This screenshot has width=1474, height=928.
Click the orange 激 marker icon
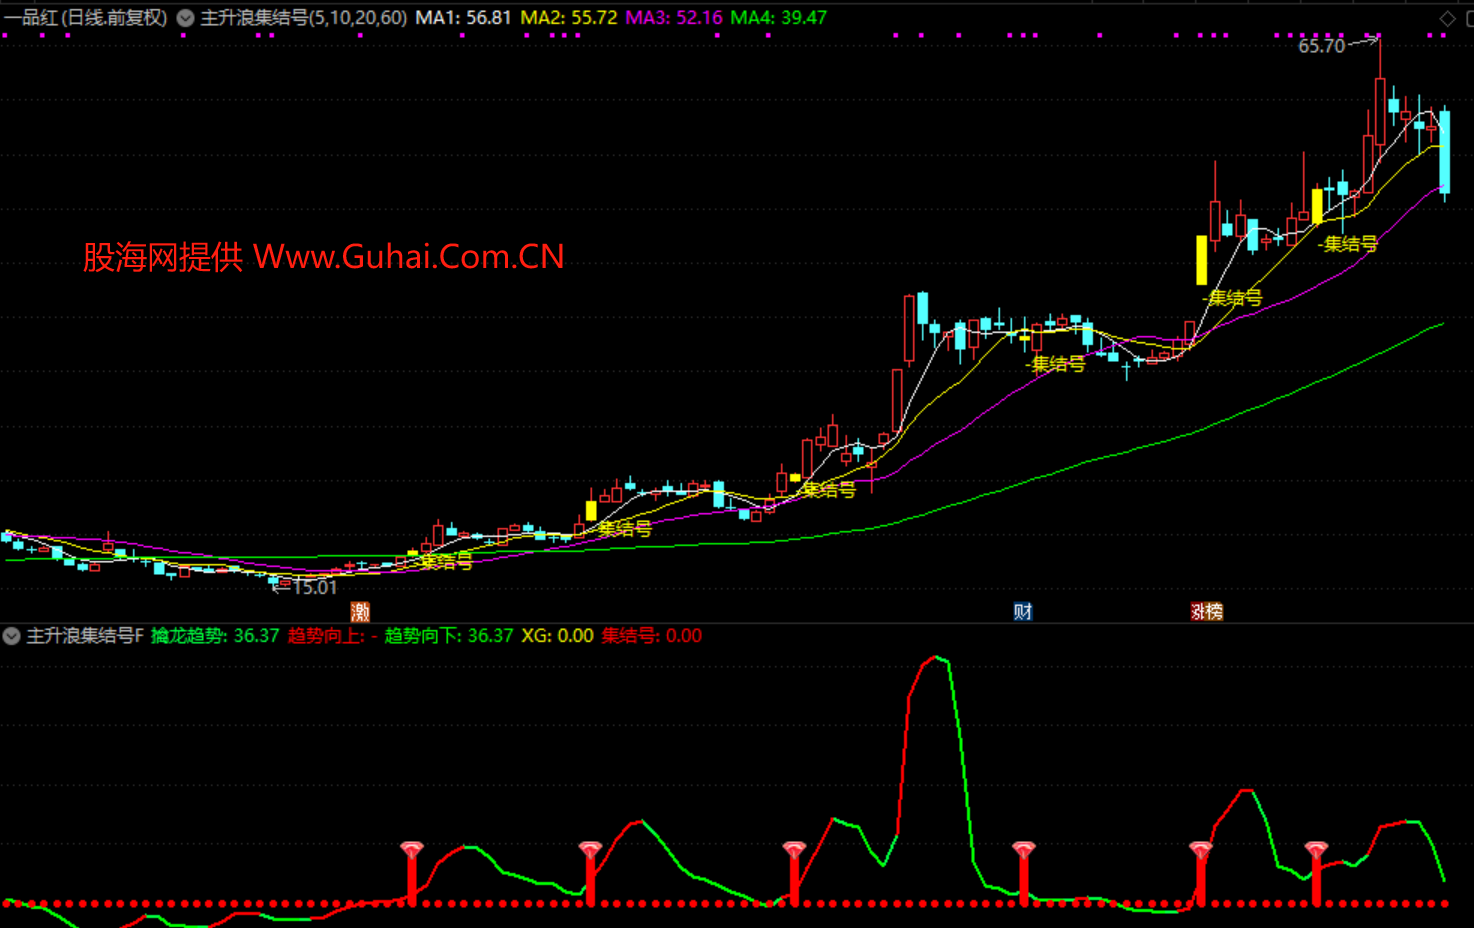click(360, 611)
